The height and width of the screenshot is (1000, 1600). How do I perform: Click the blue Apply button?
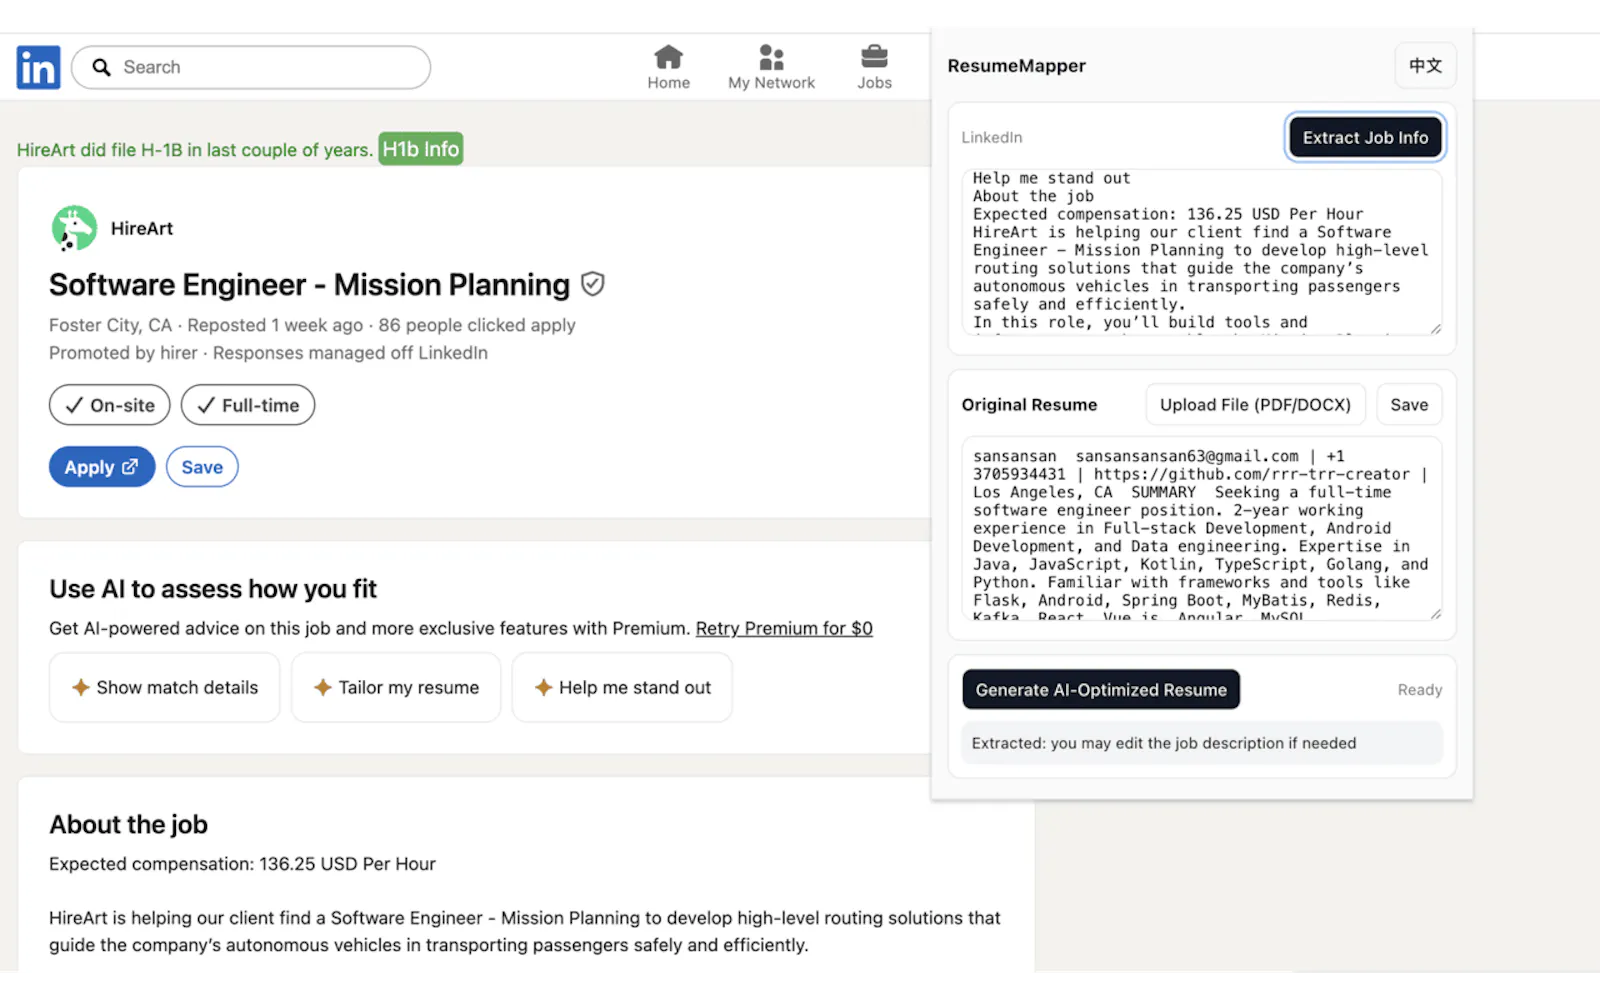[102, 467]
